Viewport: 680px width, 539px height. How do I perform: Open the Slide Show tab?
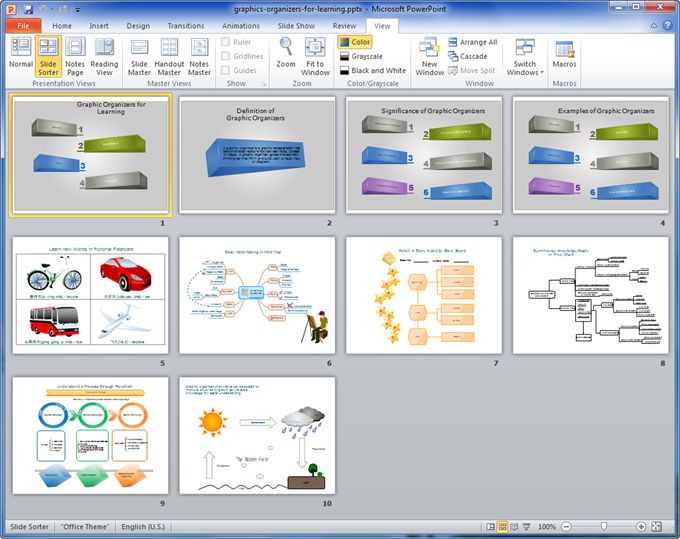pos(296,26)
